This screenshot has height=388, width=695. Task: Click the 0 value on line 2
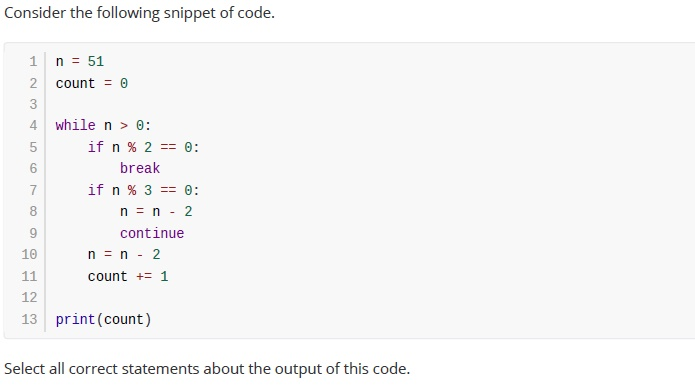(x=124, y=83)
